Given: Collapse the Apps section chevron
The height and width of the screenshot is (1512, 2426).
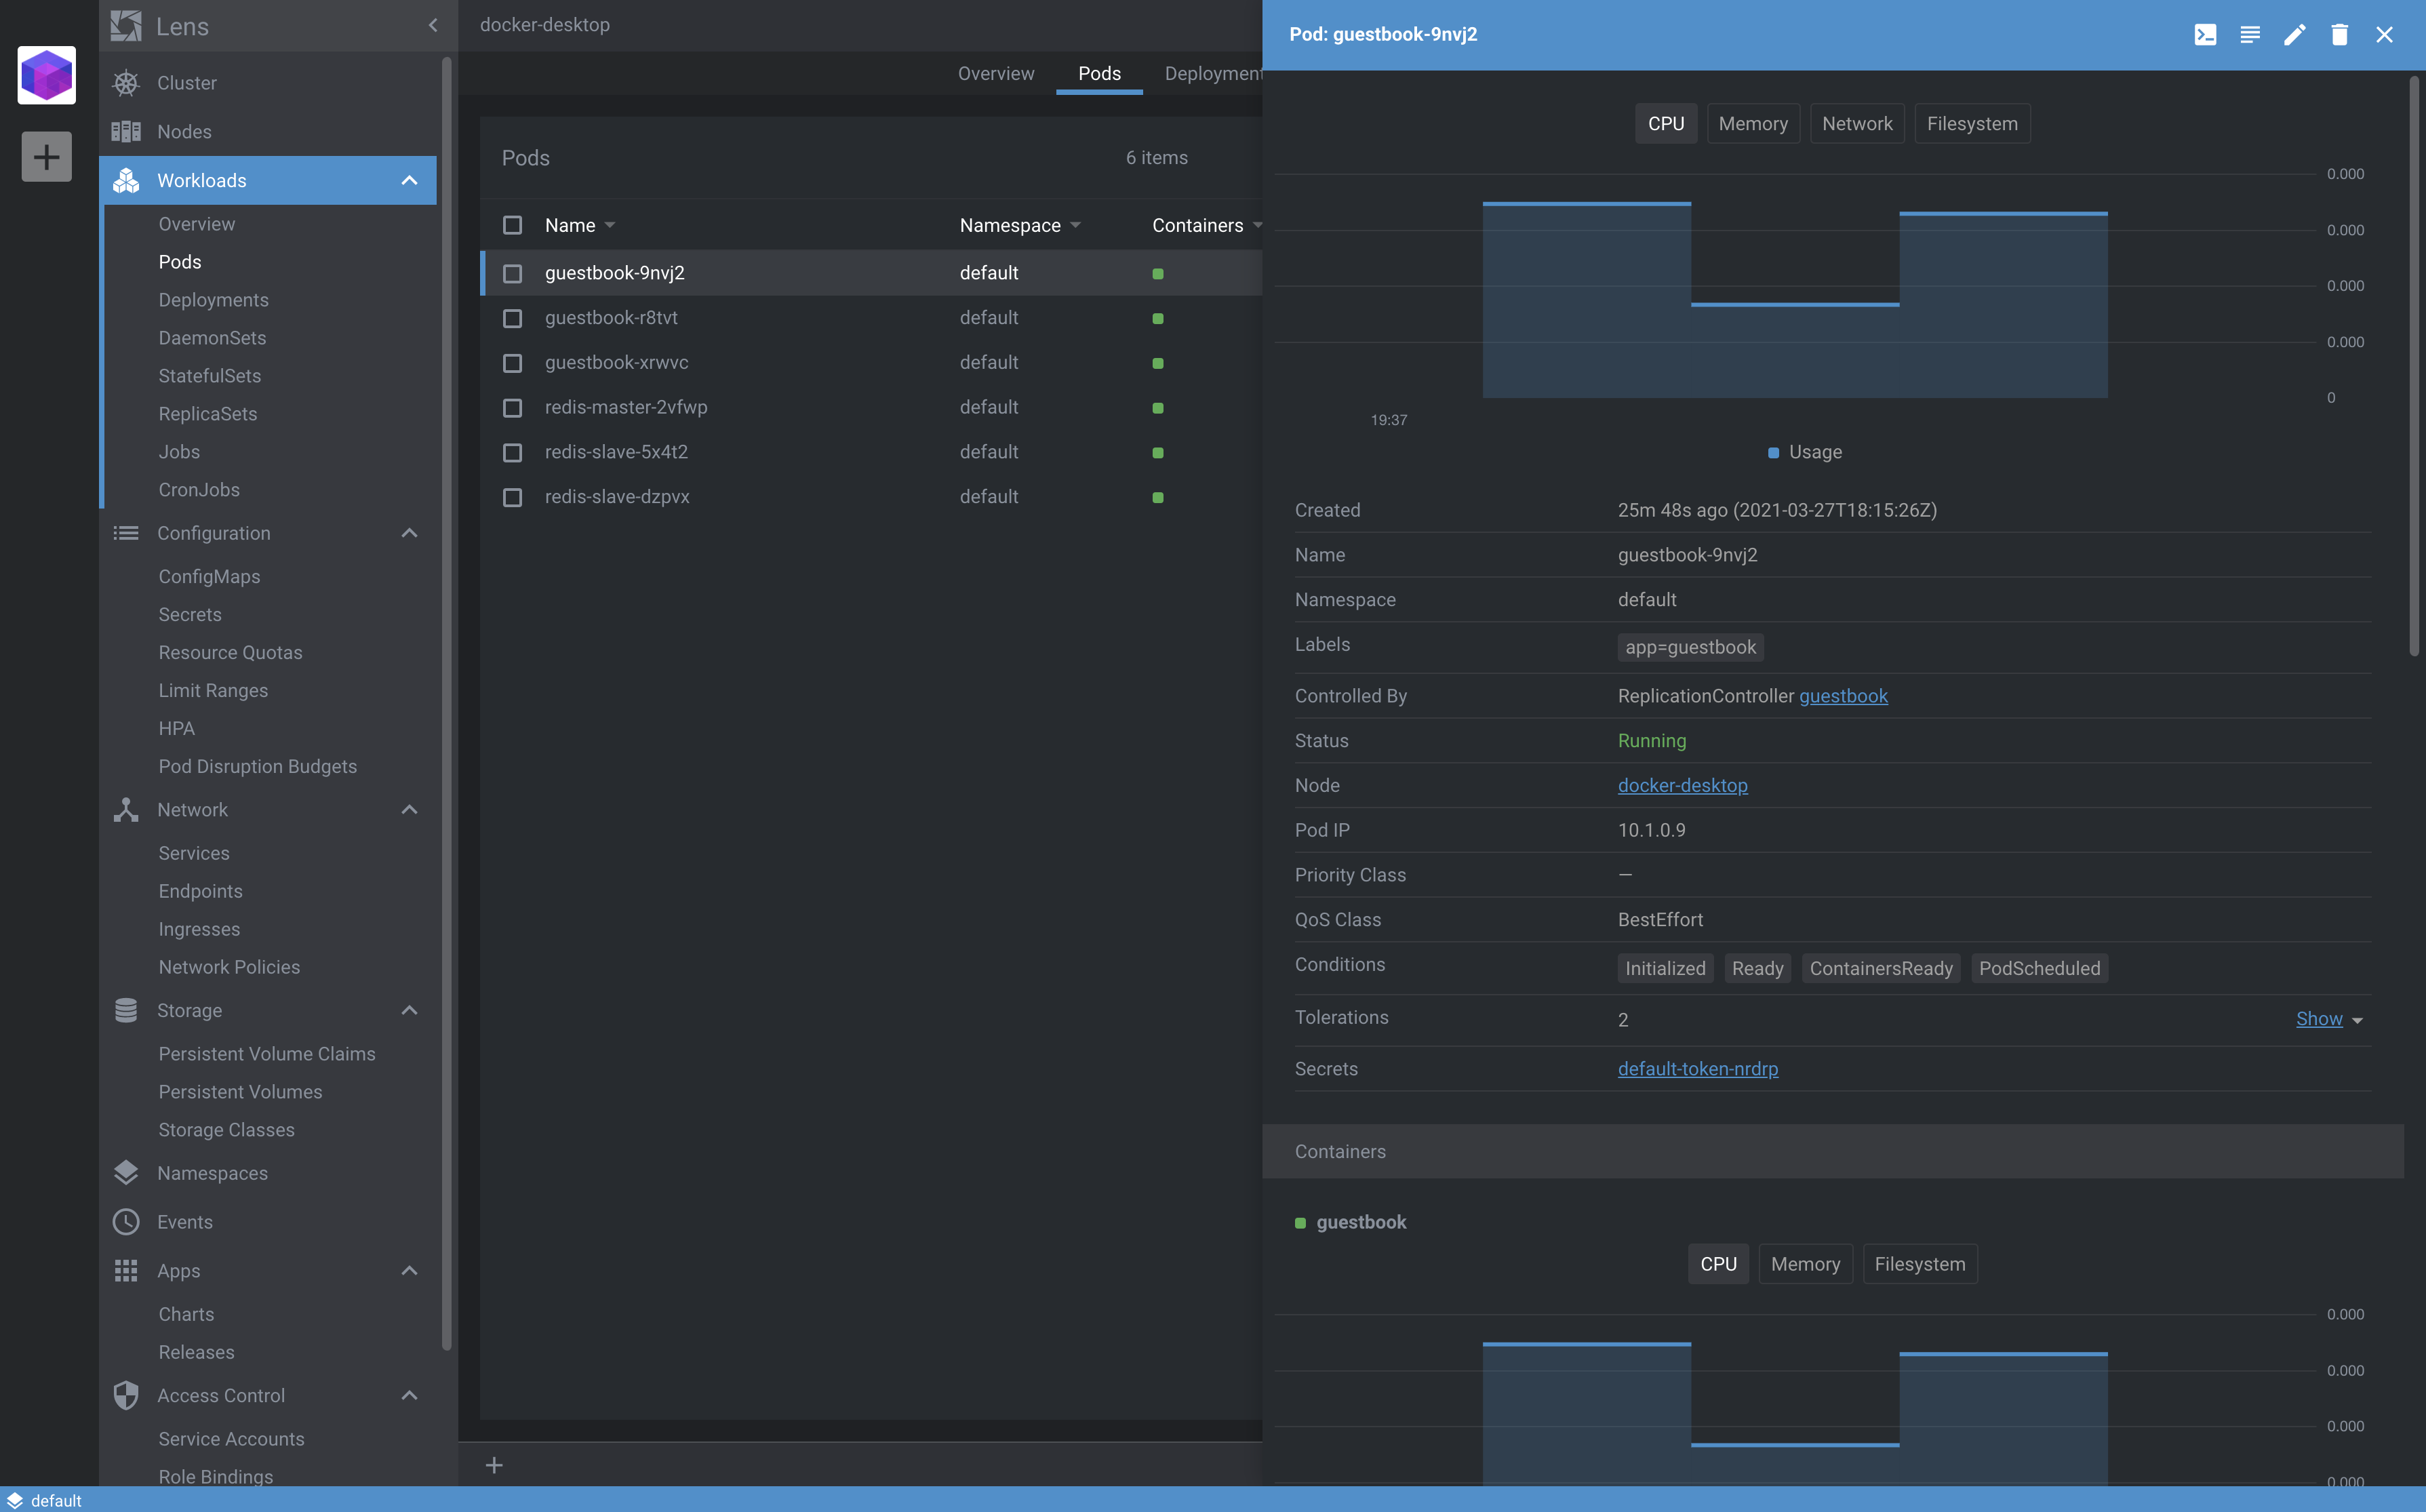Looking at the screenshot, I should 409,1271.
